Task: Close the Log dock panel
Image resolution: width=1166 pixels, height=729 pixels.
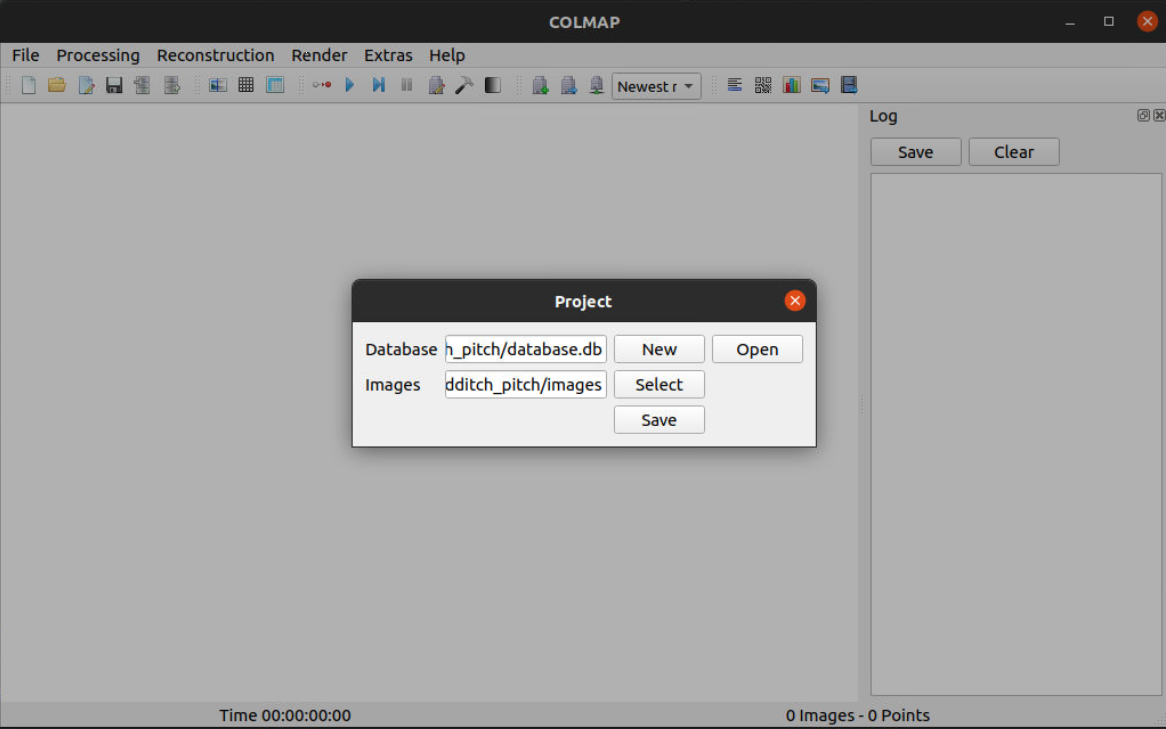Action: (1159, 116)
